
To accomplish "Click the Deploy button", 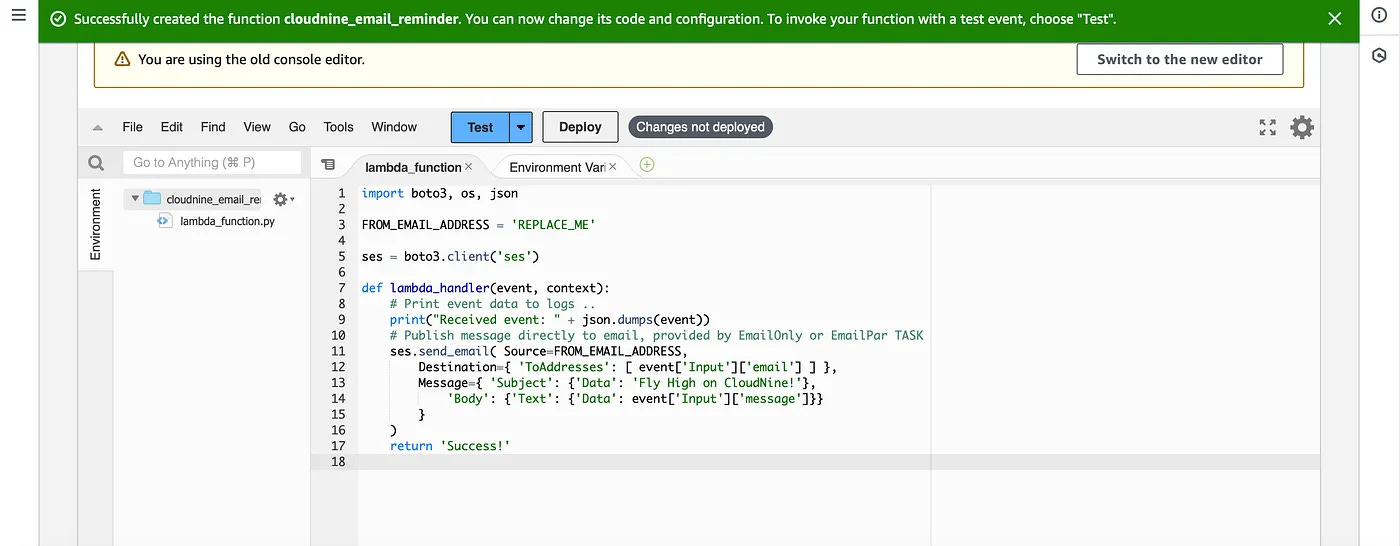I will [x=580, y=127].
